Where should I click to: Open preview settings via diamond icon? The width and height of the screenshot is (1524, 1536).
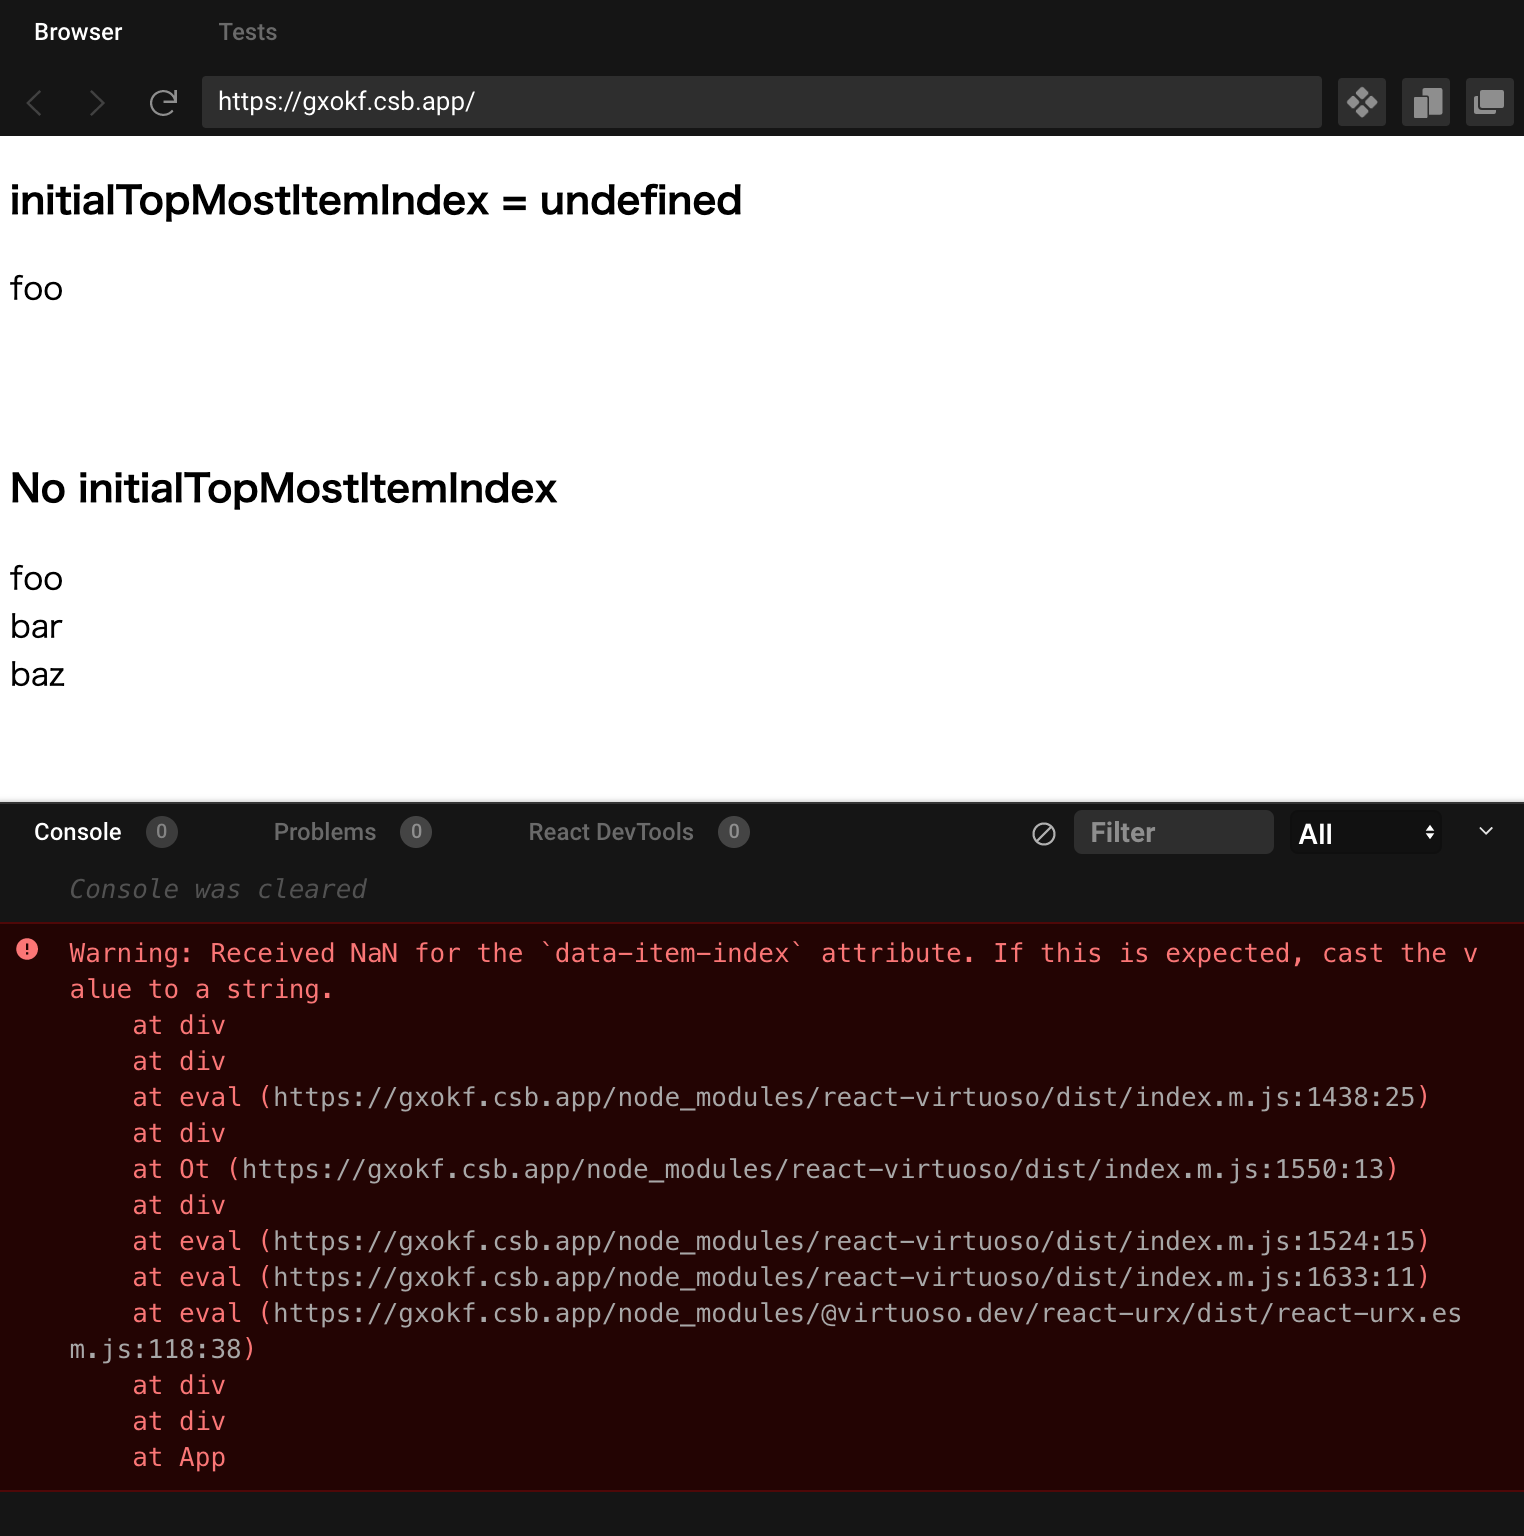(1361, 102)
